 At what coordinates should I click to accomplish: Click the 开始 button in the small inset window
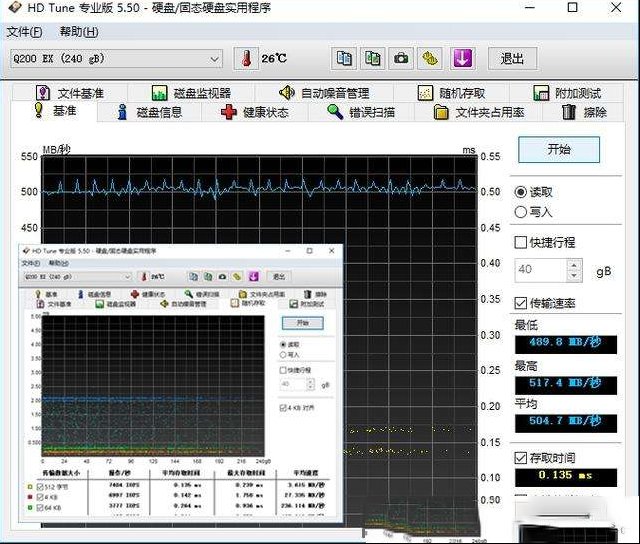(x=302, y=323)
